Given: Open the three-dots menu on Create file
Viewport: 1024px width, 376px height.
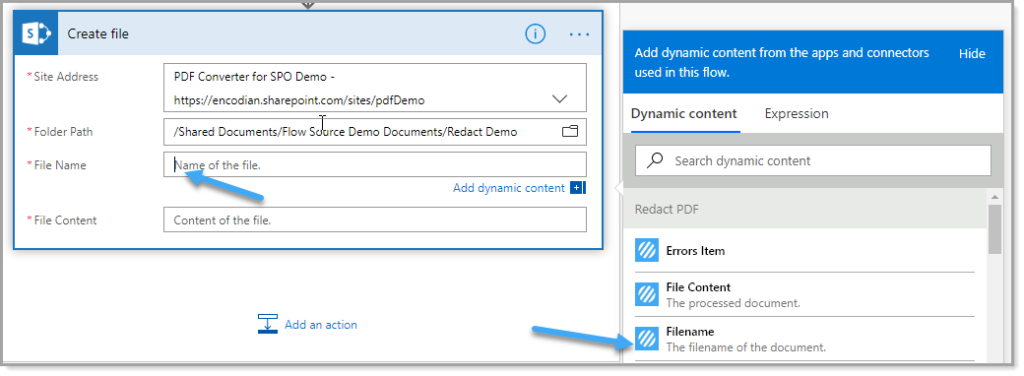Looking at the screenshot, I should [x=579, y=35].
